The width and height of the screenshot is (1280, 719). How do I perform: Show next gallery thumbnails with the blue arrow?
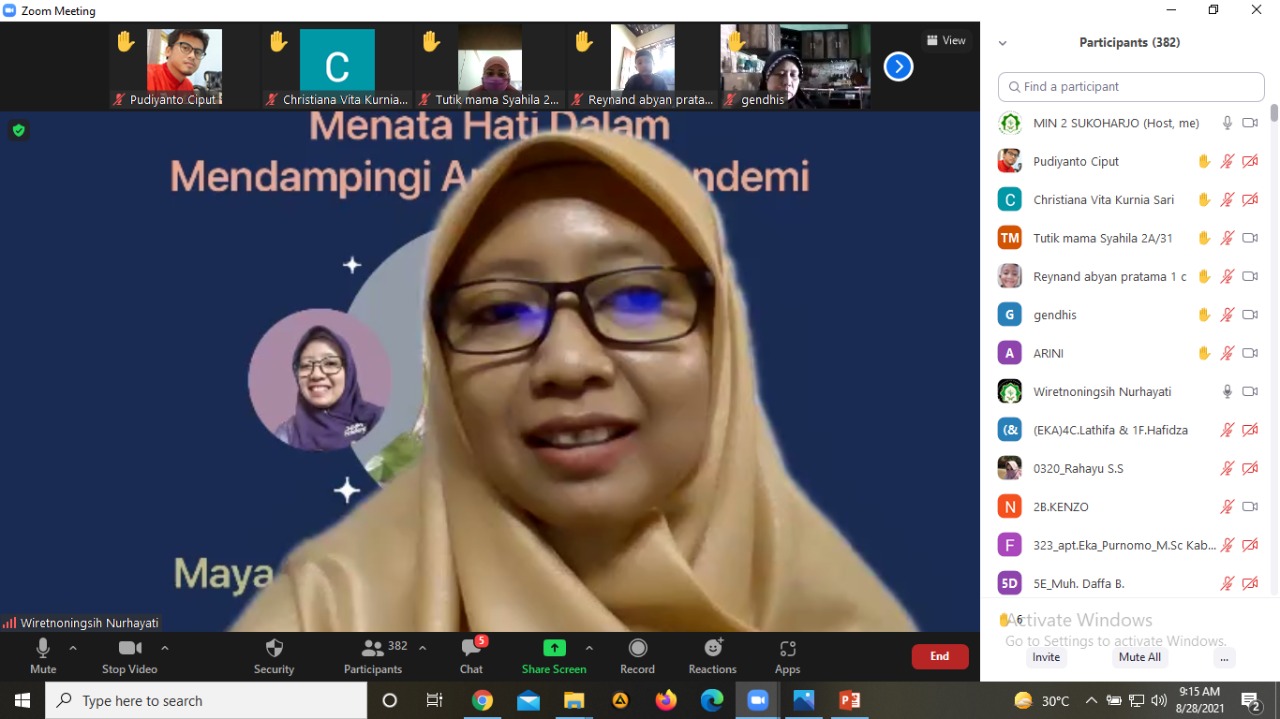pos(898,67)
